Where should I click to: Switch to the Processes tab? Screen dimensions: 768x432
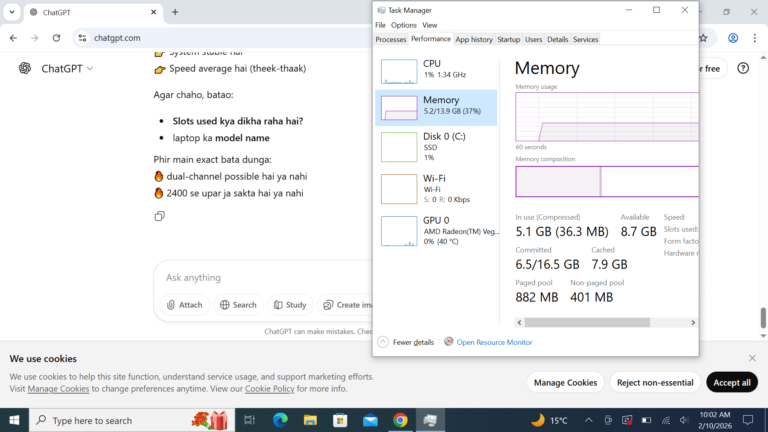point(390,39)
